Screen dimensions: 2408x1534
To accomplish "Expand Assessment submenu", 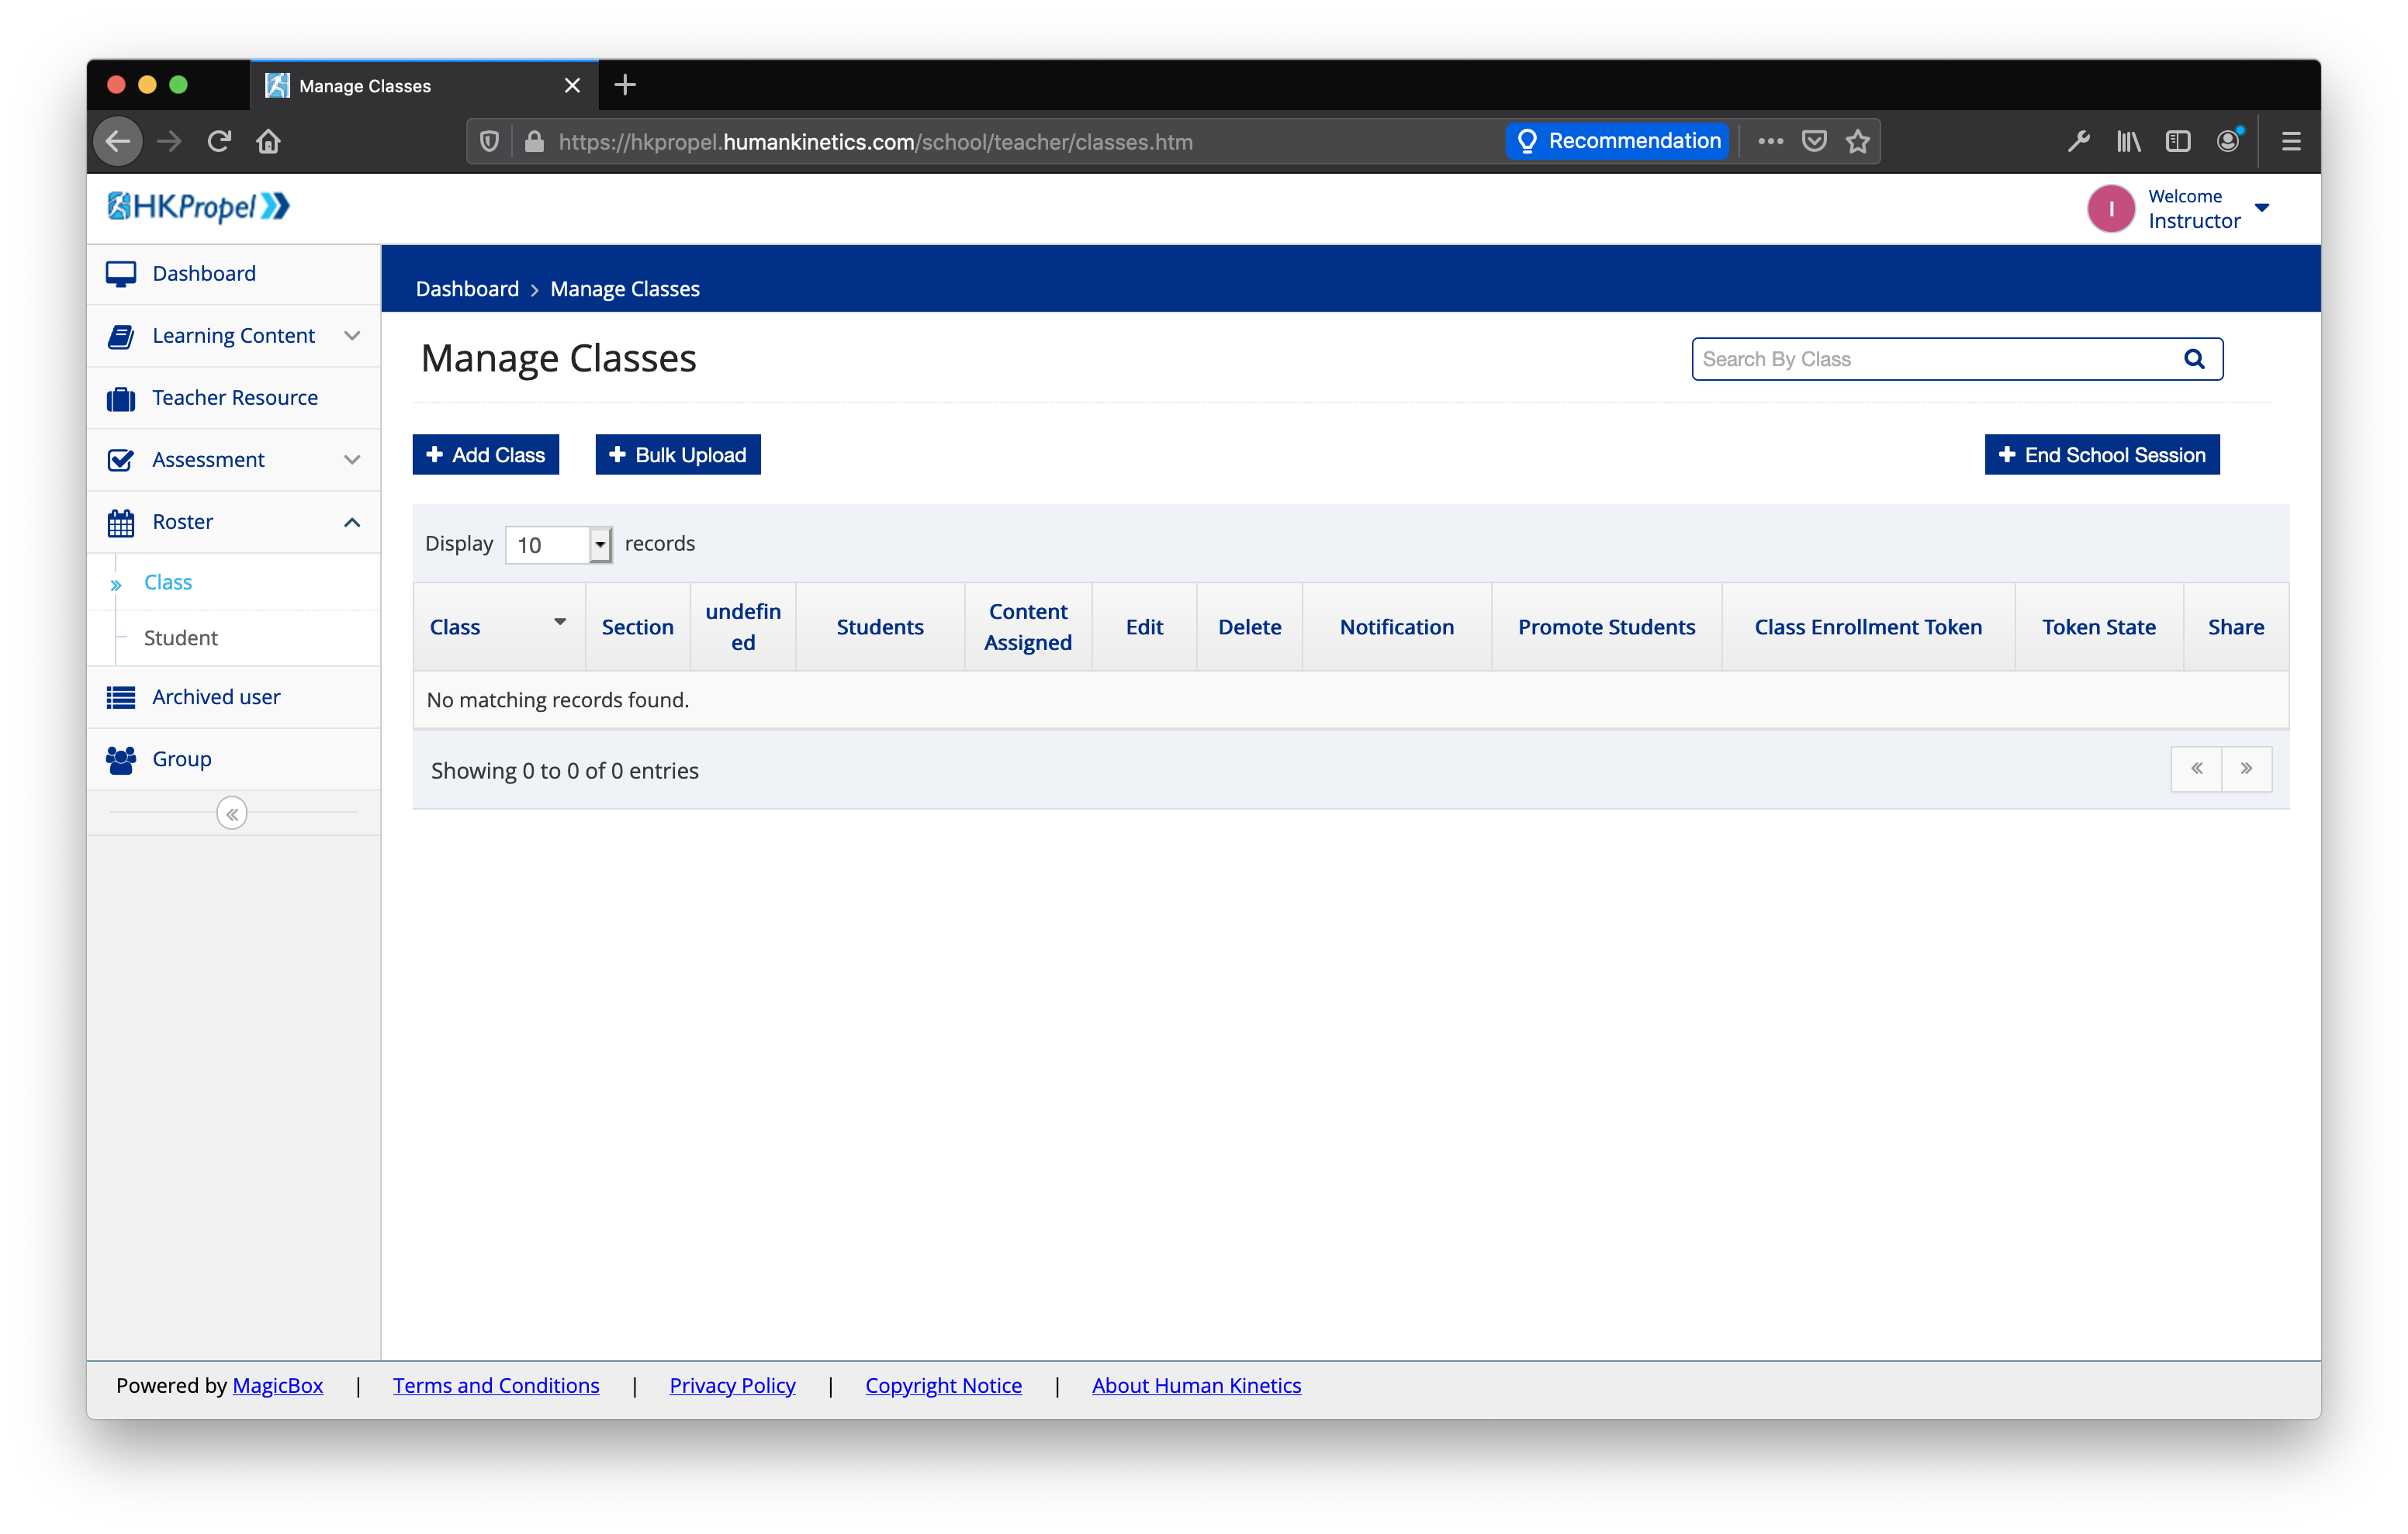I will point(351,460).
